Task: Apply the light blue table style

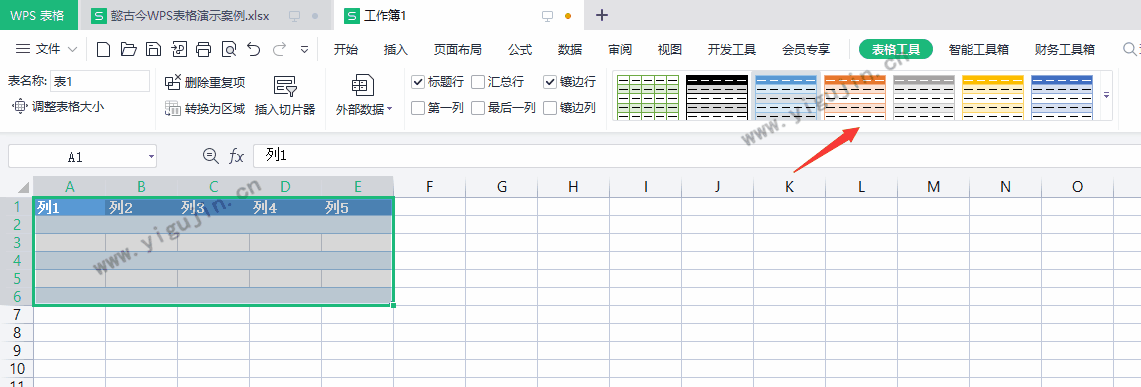Action: (x=787, y=96)
